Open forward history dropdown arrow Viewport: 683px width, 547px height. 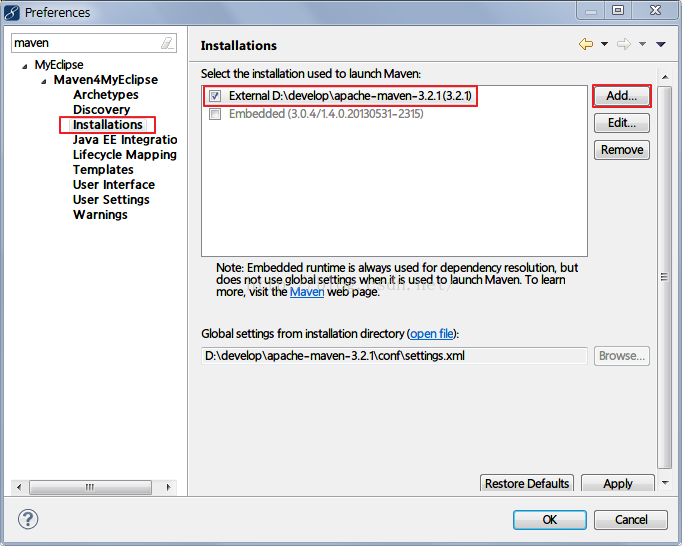pyautogui.click(x=642, y=44)
